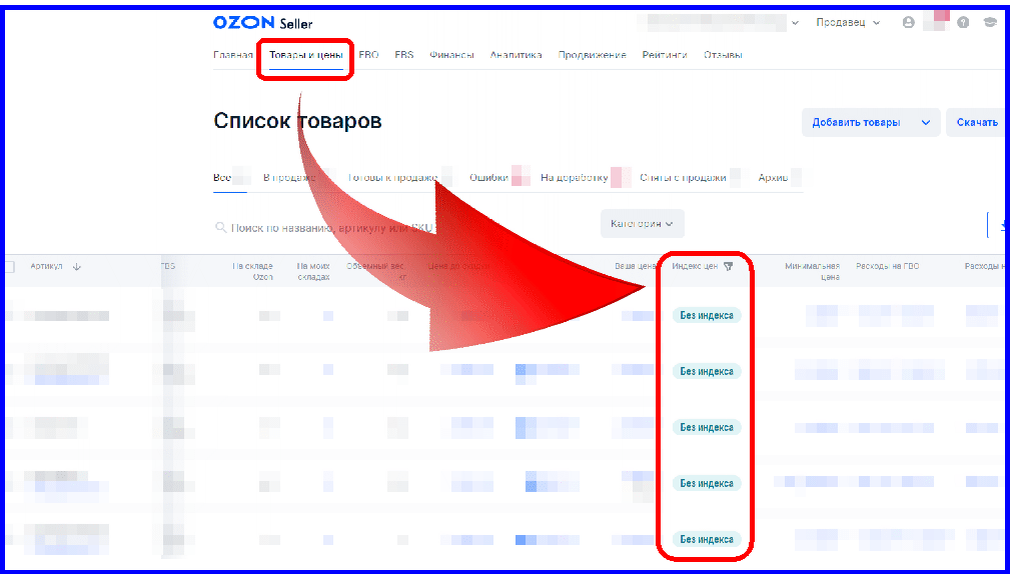
Task: Open the help question-mark icon
Action: [963, 23]
